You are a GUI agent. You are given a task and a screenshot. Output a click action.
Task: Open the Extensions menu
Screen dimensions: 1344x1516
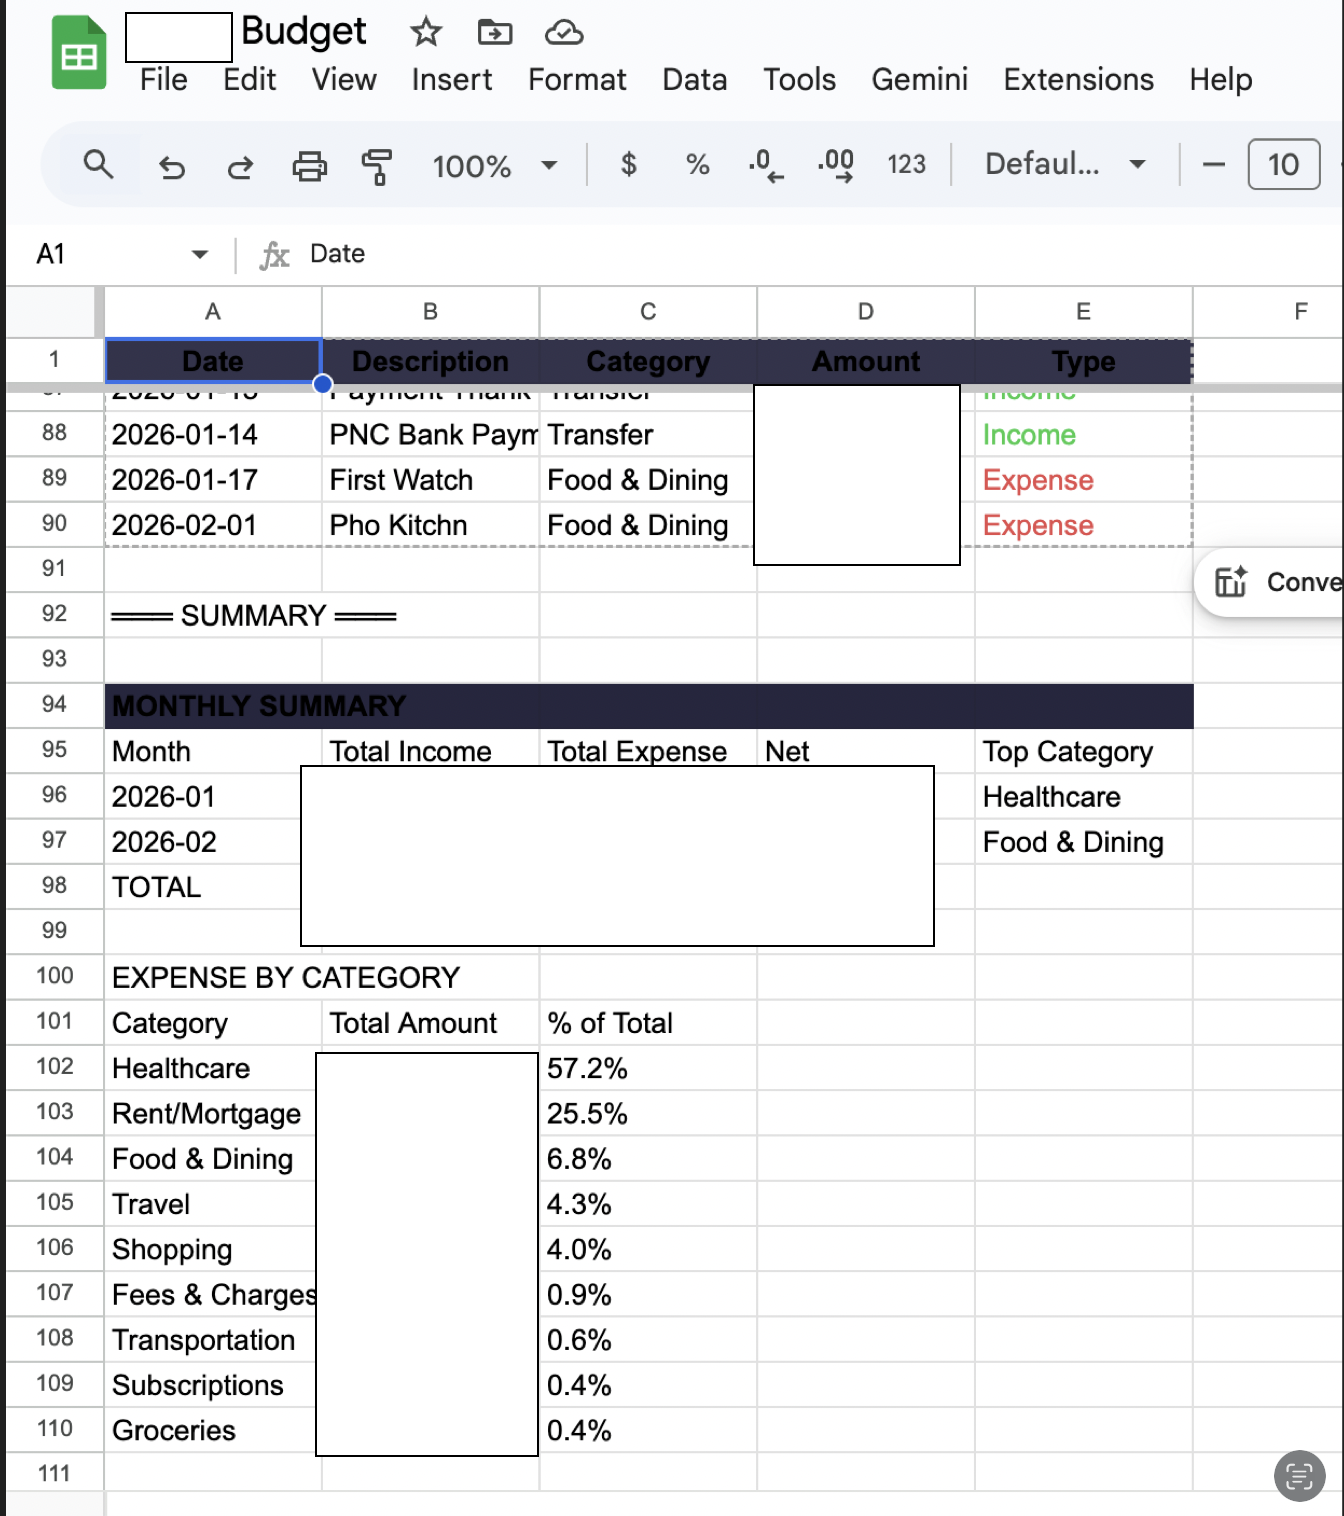[x=1079, y=79]
